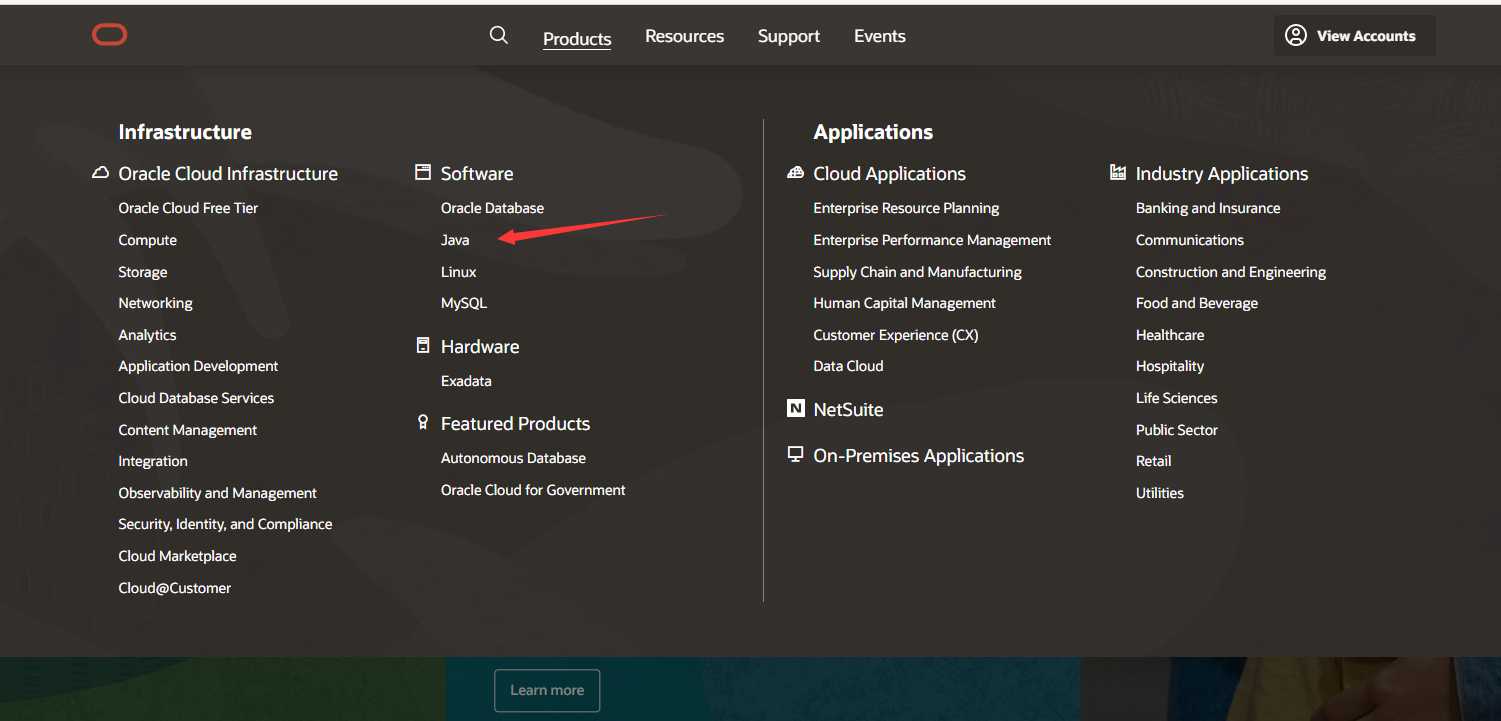Open Oracle Cloud Free Tier link
This screenshot has height=721, width=1501.
point(188,208)
